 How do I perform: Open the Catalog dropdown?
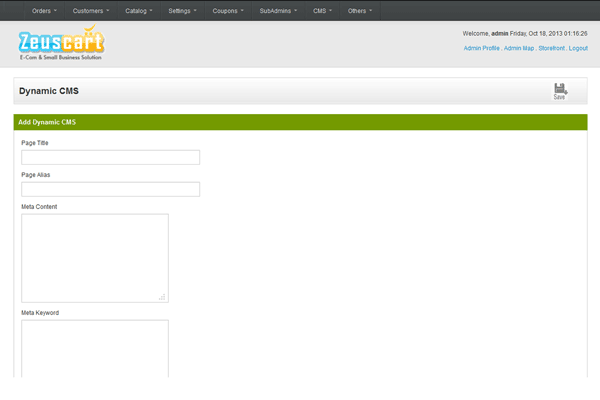(x=140, y=10)
